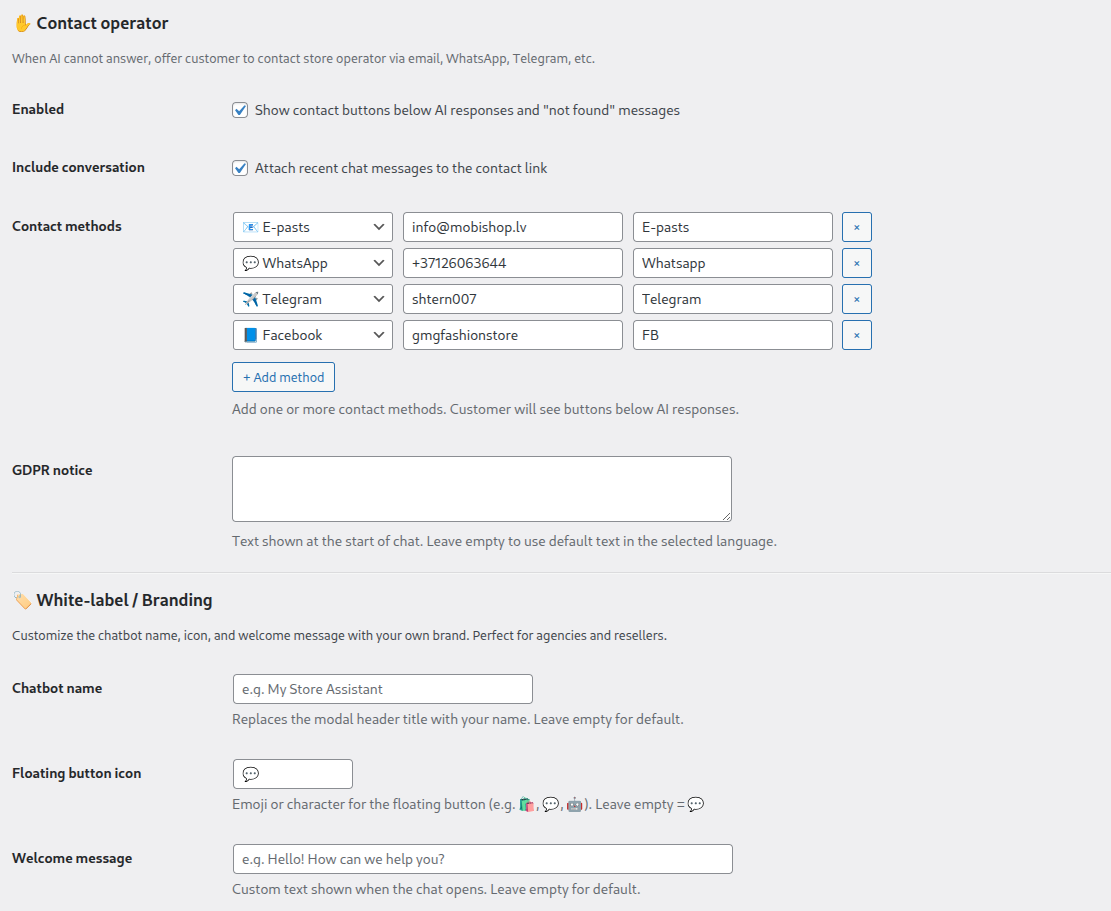Click the Chatbot name input field
Screen dimensions: 1111x911
click(x=383, y=689)
